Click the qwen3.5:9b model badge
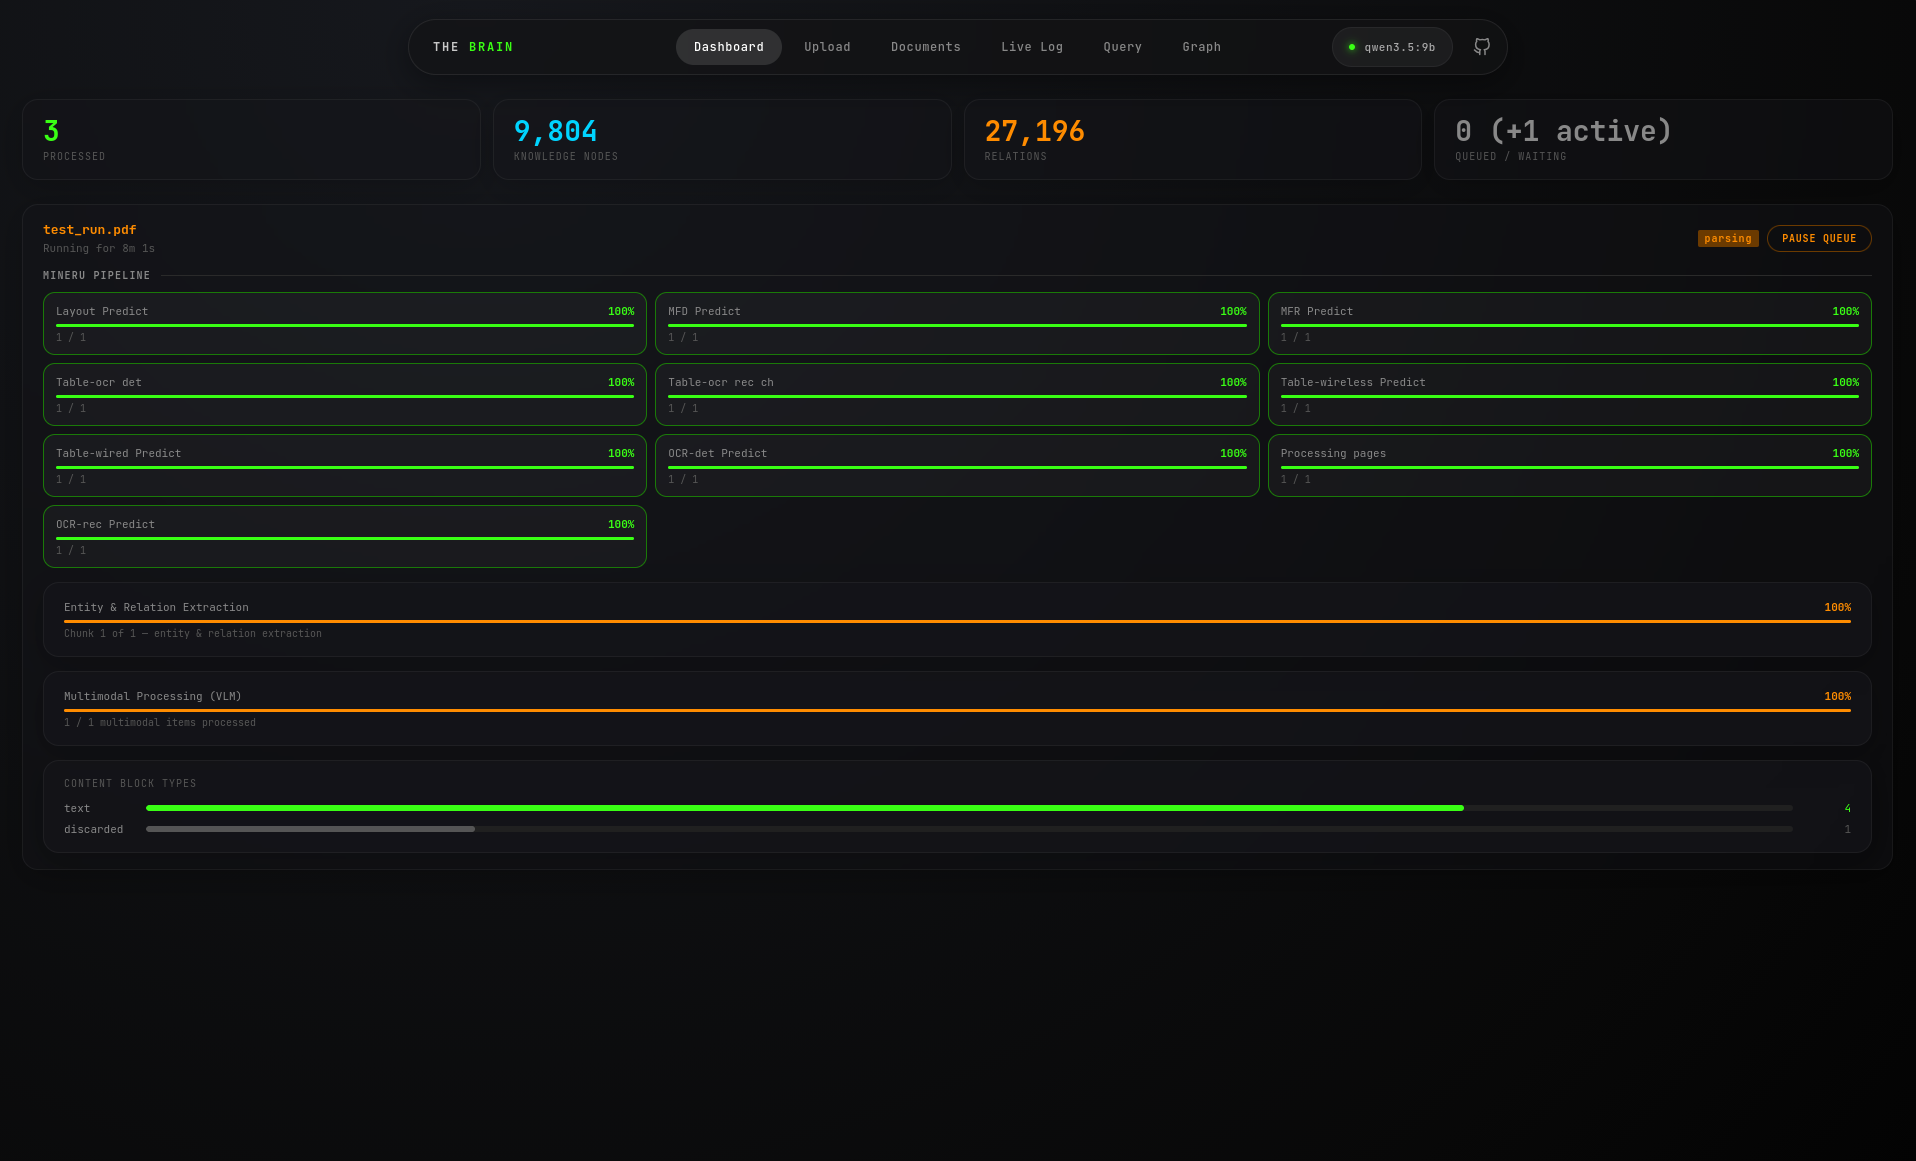Screen dimensions: 1916x1161 (1392, 47)
